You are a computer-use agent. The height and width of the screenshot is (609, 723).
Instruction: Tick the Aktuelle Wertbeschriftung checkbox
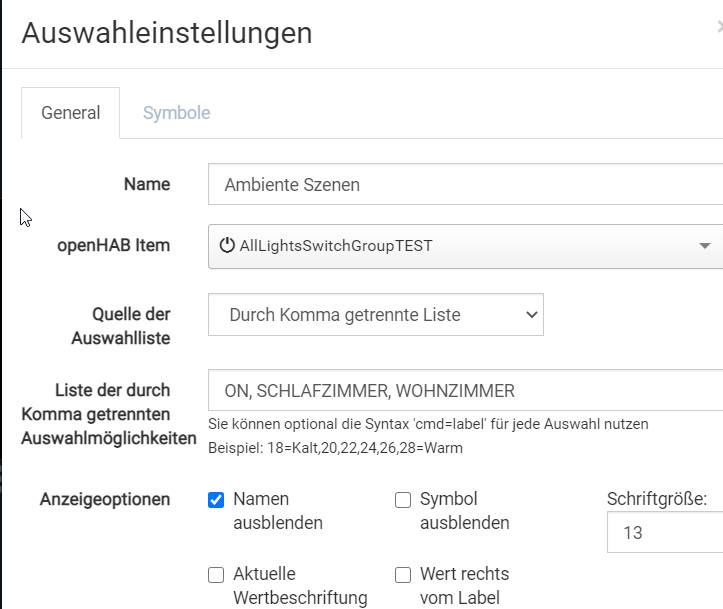tap(216, 575)
